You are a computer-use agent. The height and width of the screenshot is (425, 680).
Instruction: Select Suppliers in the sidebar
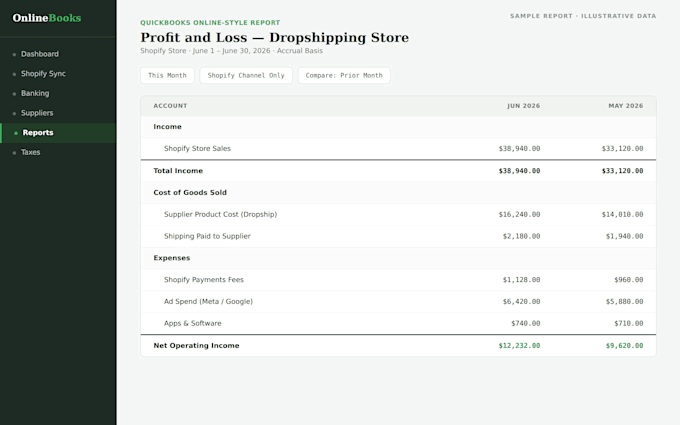coord(58,113)
